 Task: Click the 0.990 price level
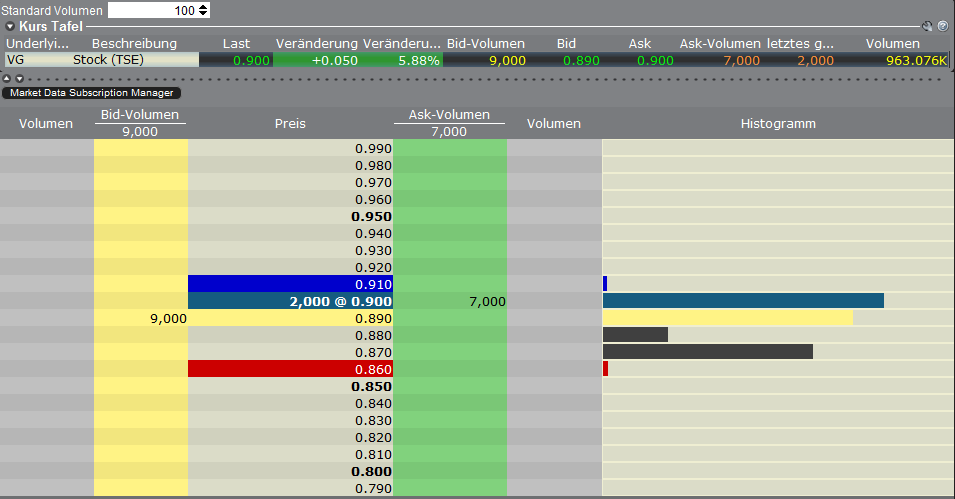tap(373, 148)
